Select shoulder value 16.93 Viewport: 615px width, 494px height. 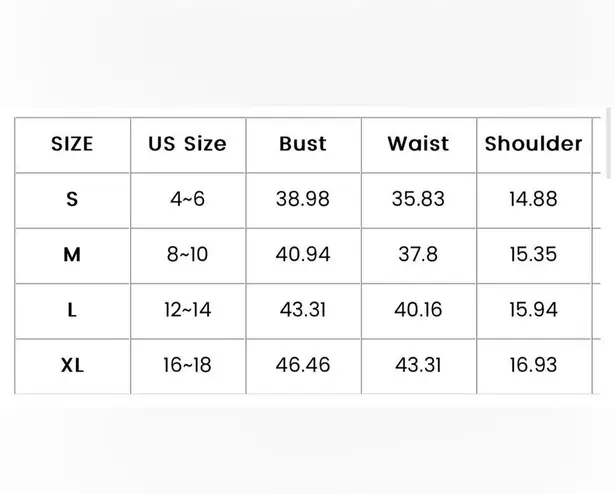click(533, 366)
